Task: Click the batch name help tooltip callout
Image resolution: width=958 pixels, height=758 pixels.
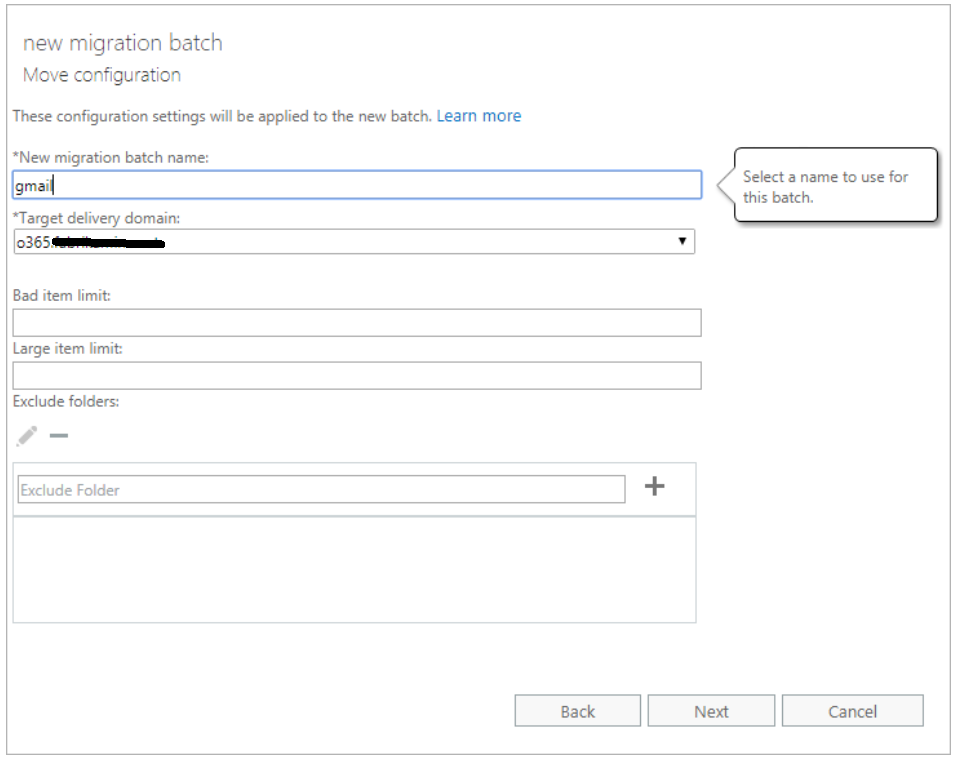Action: pos(836,186)
